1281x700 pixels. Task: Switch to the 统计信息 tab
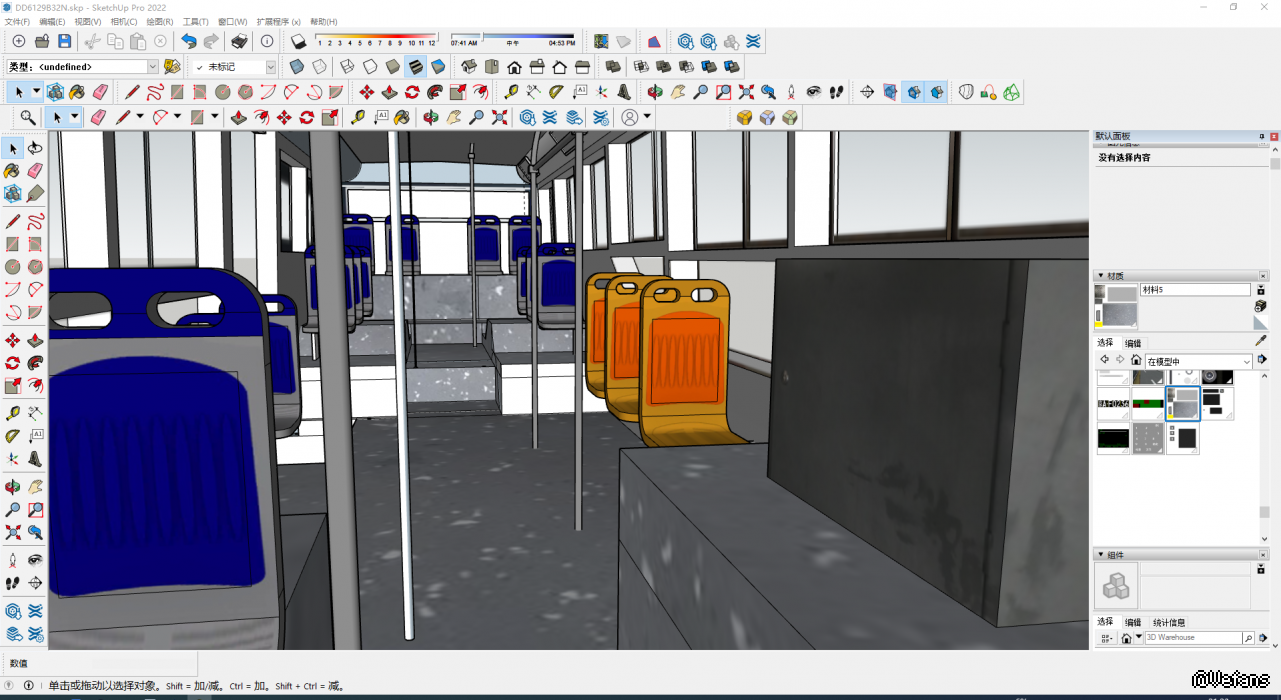tap(1169, 622)
